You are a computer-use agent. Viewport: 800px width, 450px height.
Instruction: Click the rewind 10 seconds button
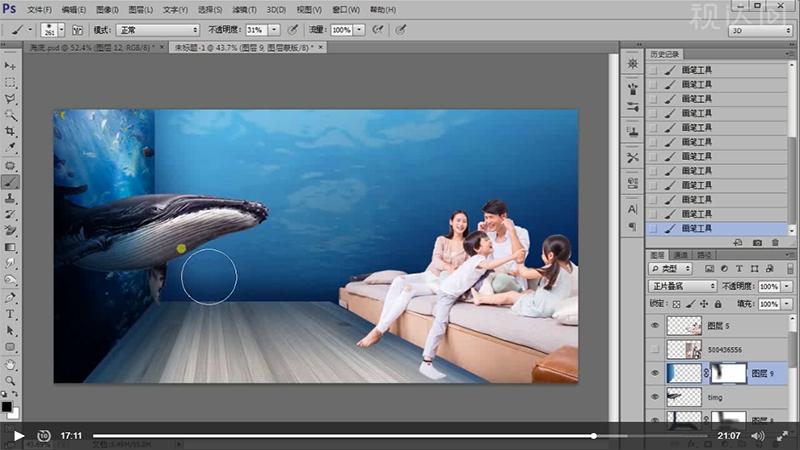point(44,435)
